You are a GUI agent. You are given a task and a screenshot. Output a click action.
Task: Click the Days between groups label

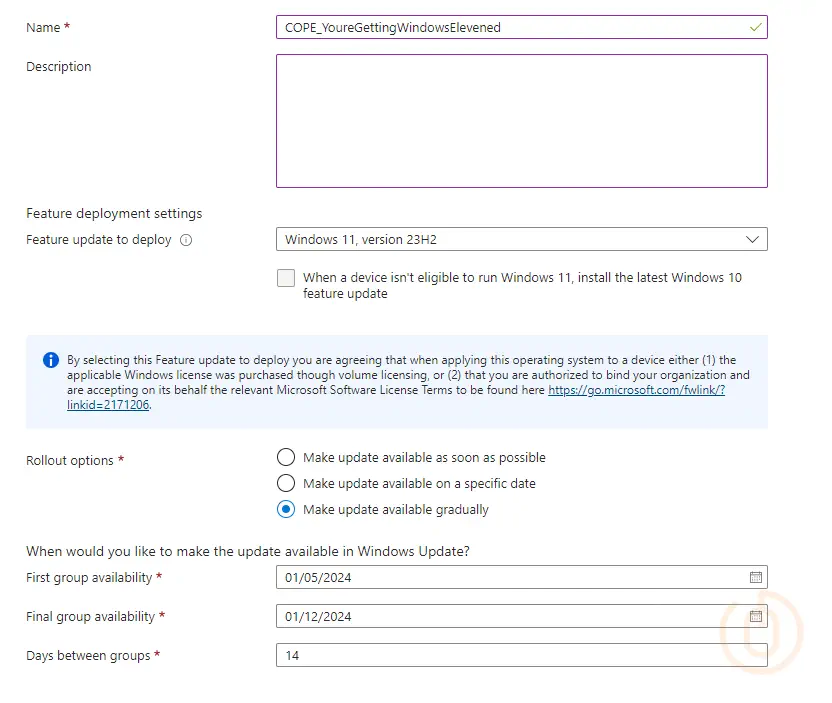pyautogui.click(x=88, y=656)
